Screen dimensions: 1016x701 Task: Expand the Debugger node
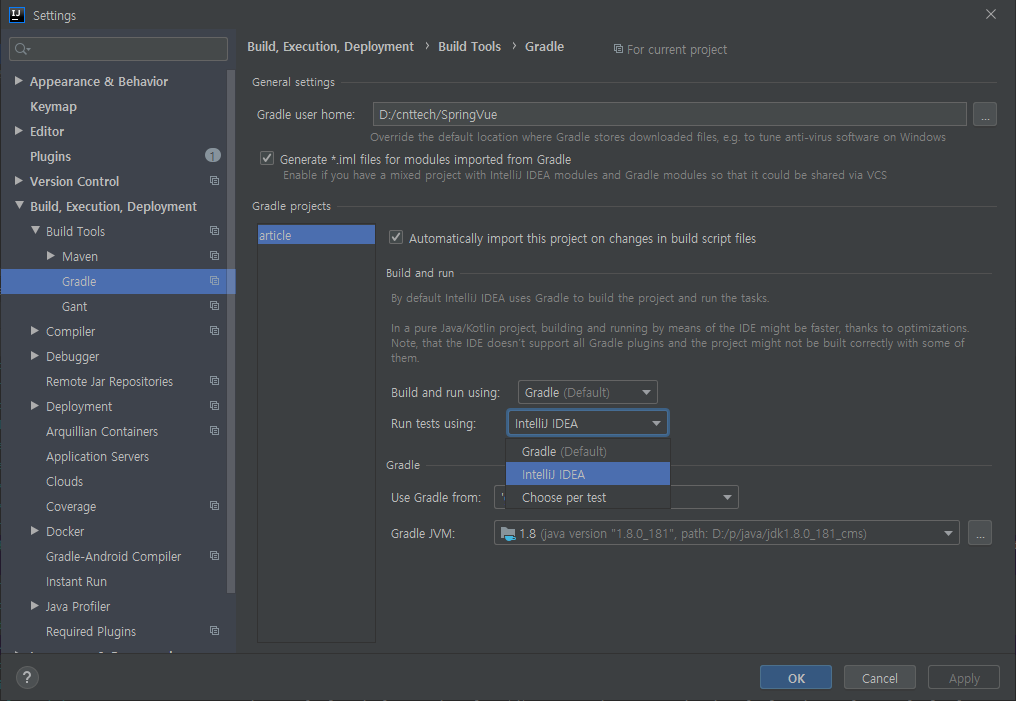click(35, 356)
